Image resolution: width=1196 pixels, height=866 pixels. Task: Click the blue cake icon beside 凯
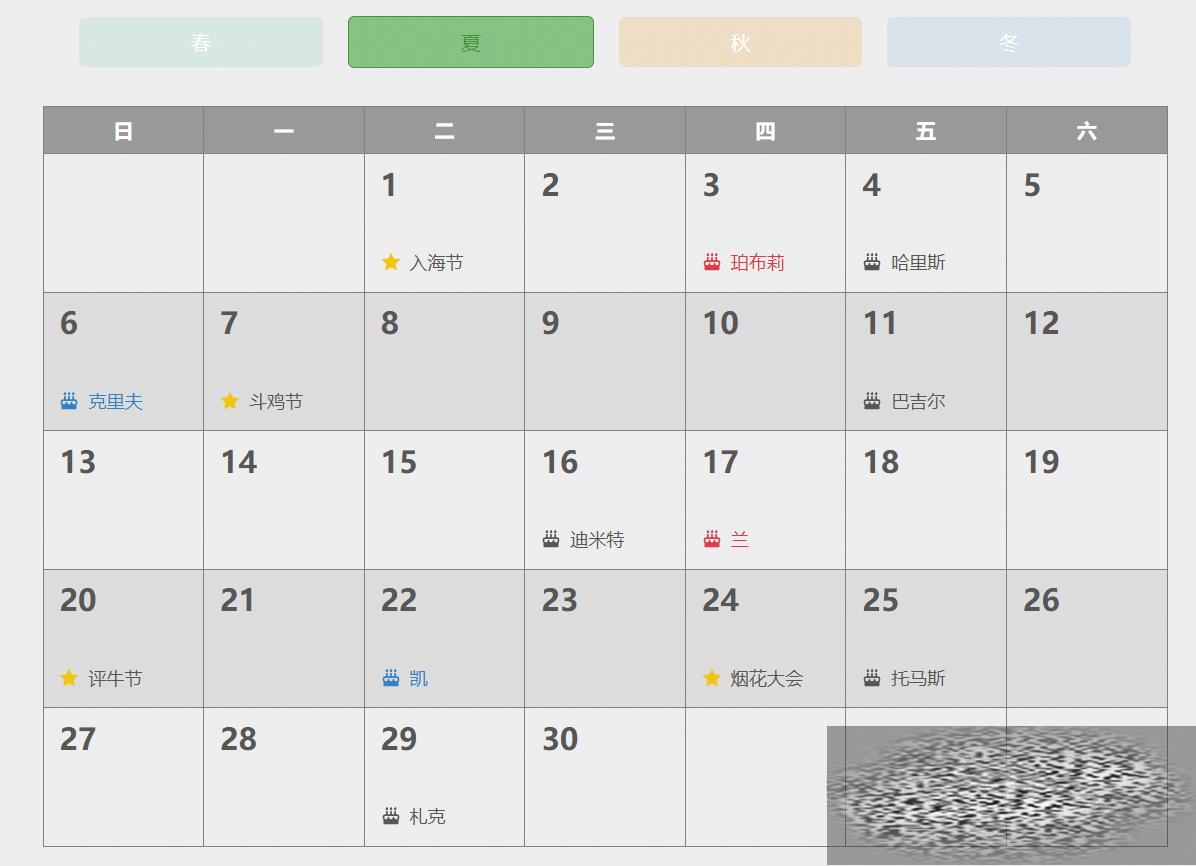[x=391, y=678]
